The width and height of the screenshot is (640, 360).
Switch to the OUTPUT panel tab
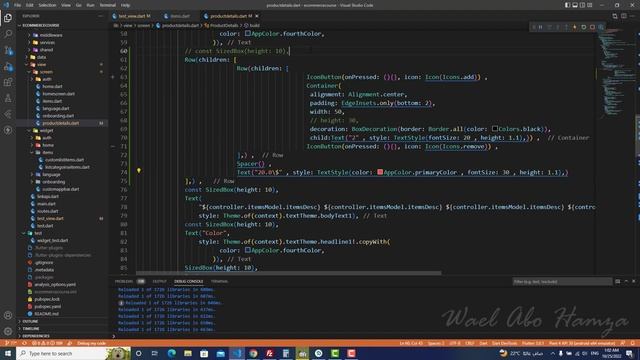coord(159,281)
